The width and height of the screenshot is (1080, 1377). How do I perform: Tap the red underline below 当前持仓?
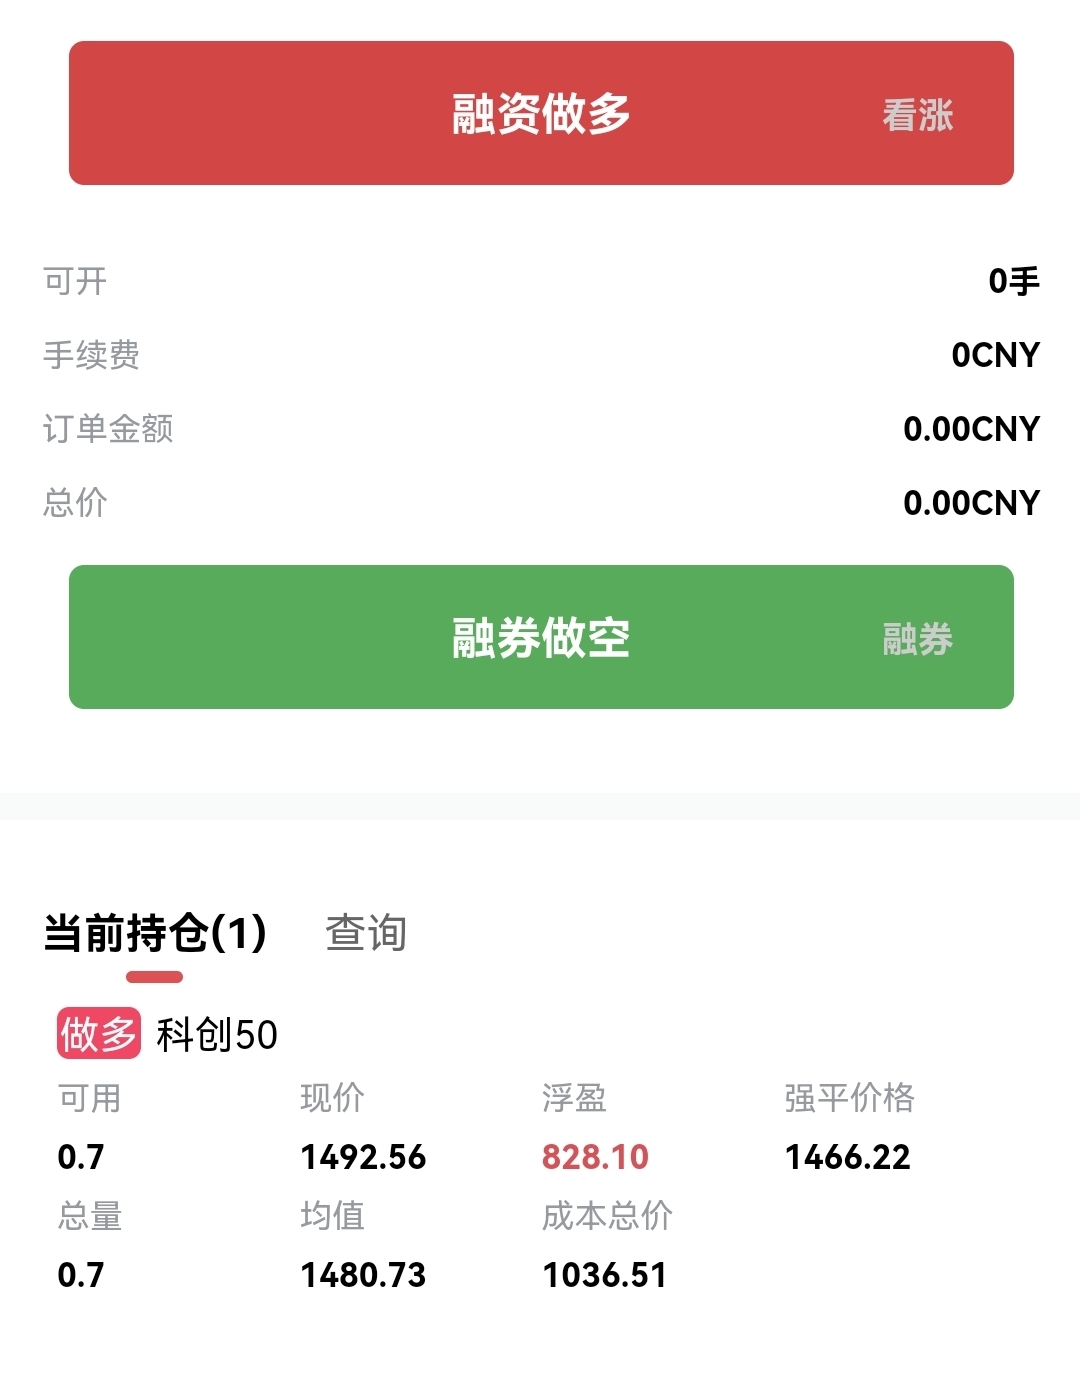click(154, 977)
